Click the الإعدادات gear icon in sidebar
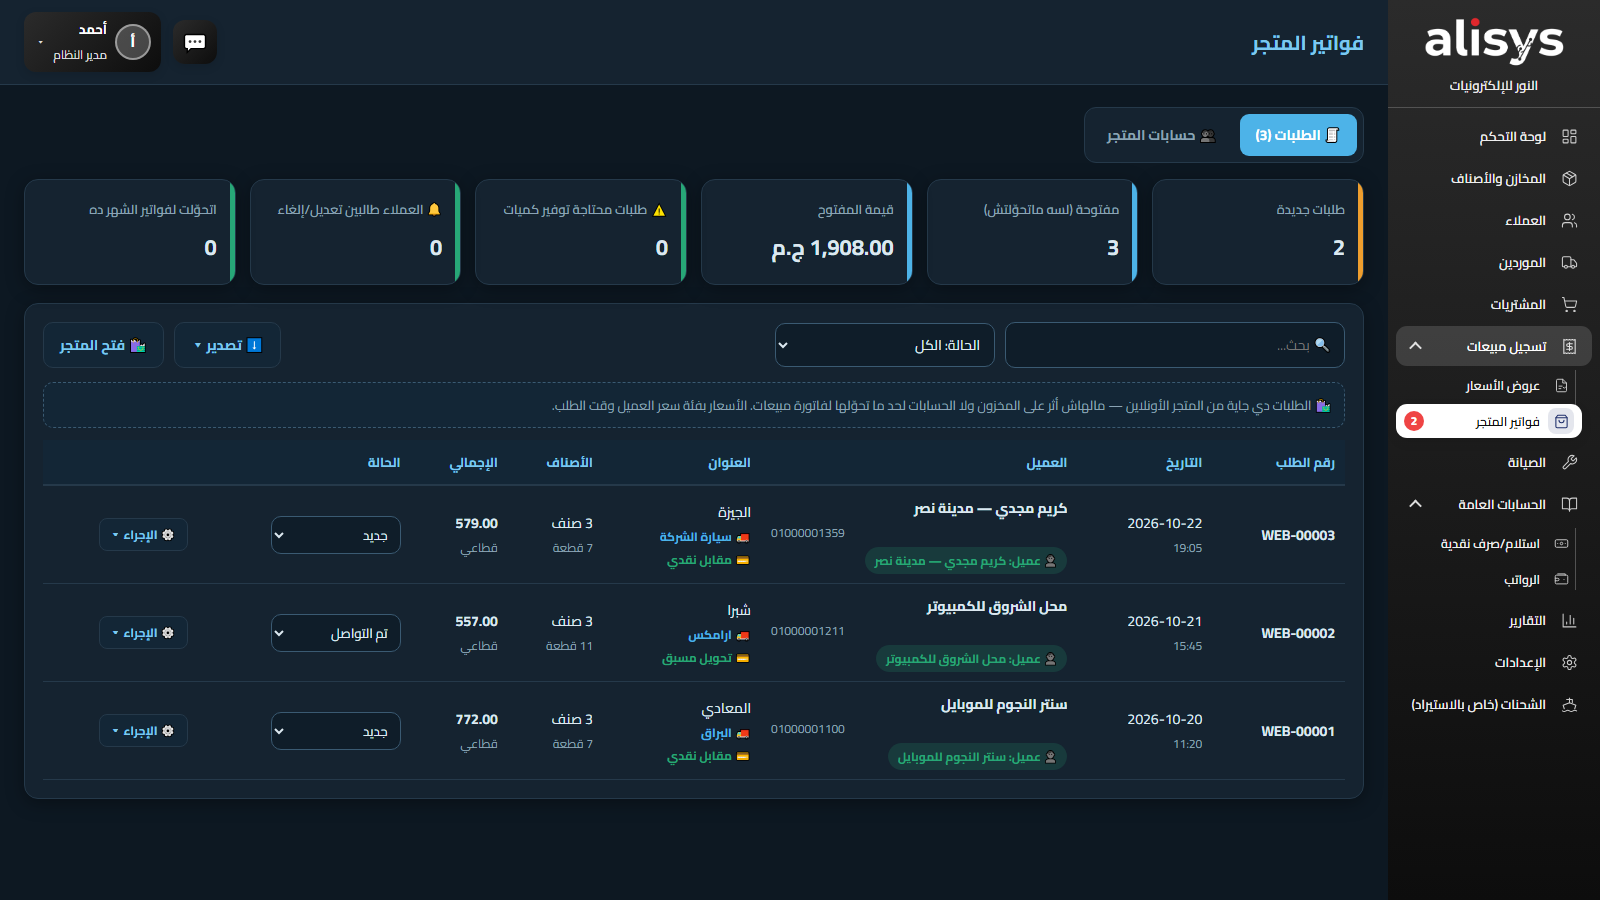 pos(1569,663)
